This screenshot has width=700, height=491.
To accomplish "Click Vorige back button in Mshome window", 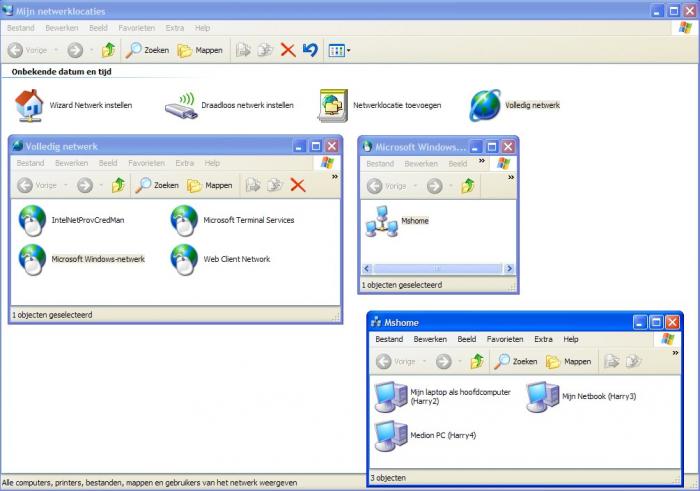I will [396, 362].
